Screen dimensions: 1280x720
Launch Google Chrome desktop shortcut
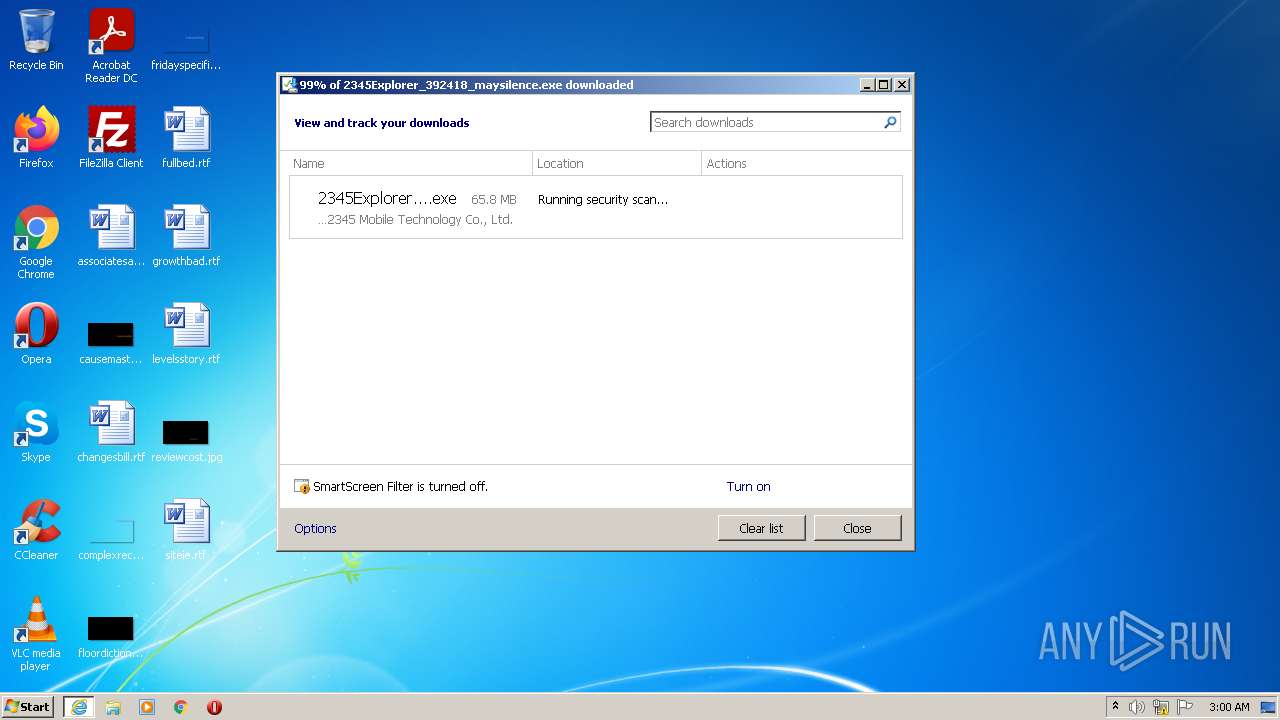point(36,242)
